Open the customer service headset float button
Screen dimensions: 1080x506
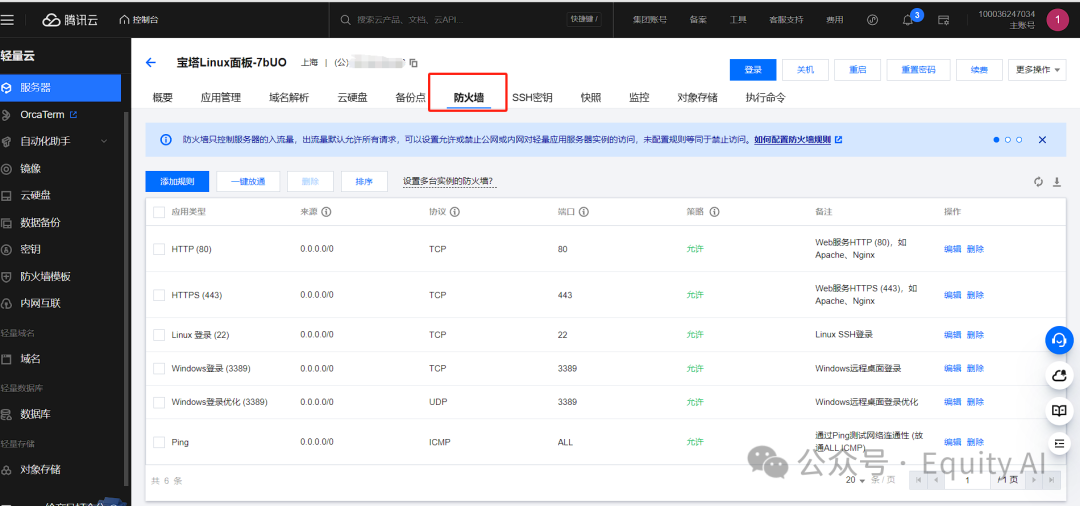[x=1059, y=340]
